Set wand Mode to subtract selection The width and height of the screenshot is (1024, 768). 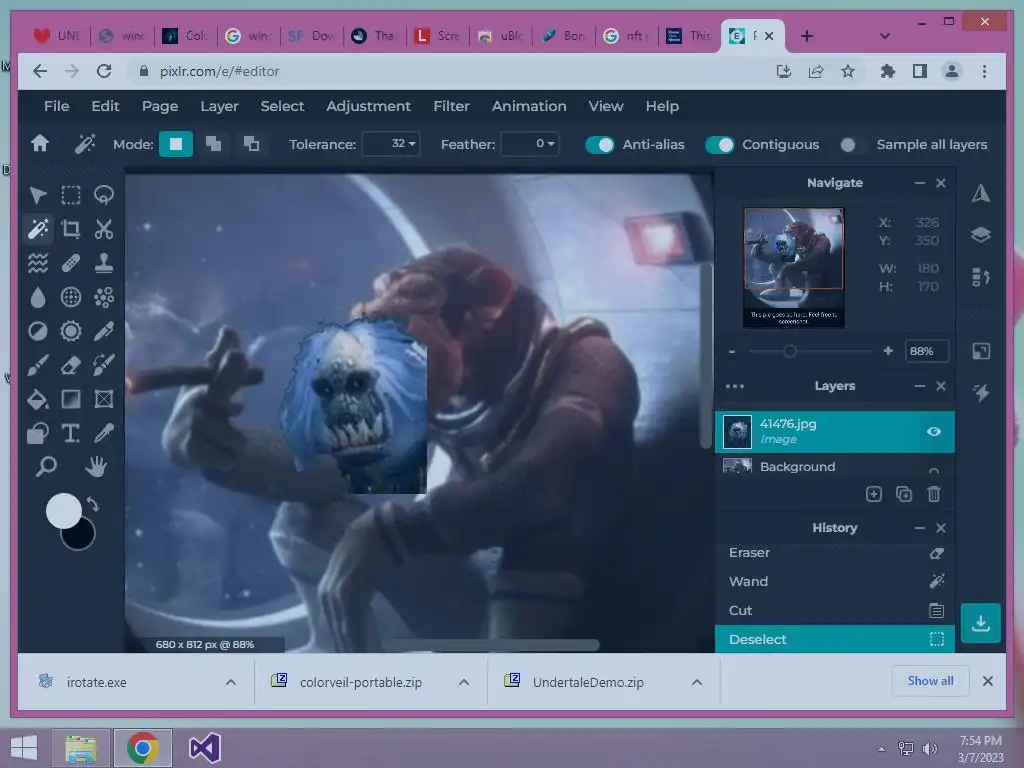point(251,144)
